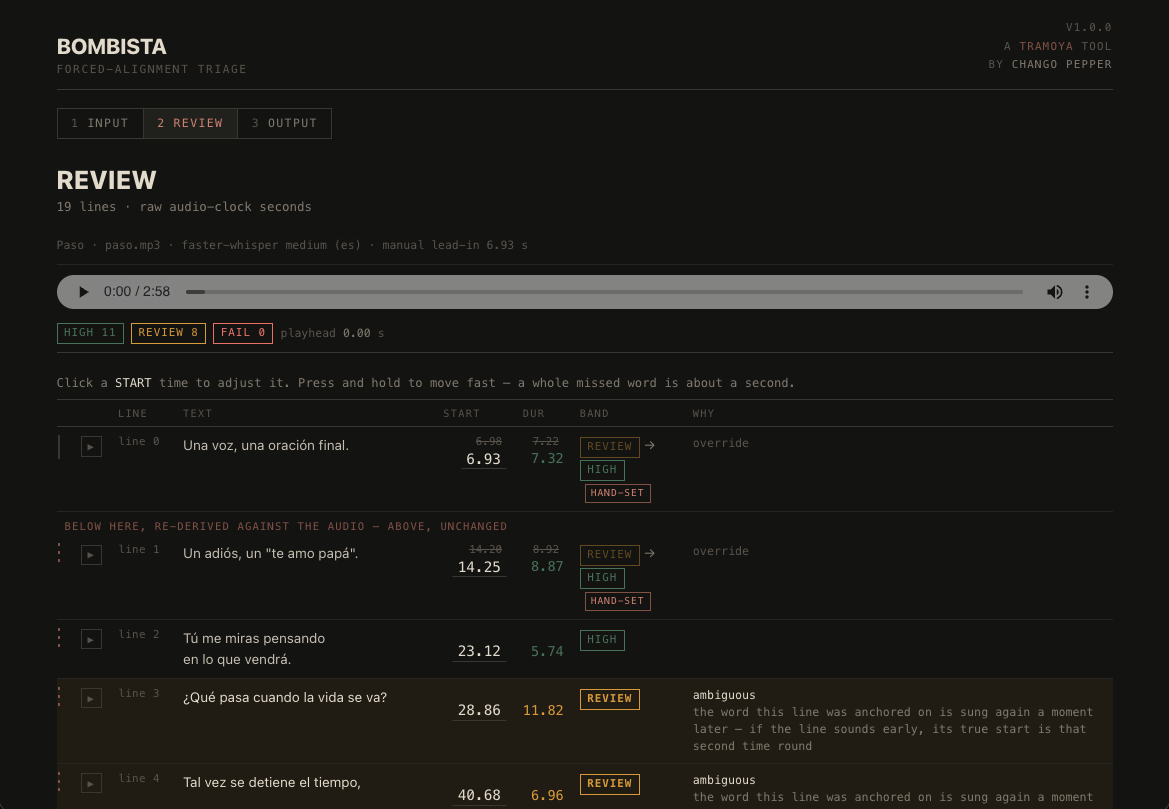
Task: Click the "BELOW HERE, RE-DERIVED" divider label
Action: 286,526
